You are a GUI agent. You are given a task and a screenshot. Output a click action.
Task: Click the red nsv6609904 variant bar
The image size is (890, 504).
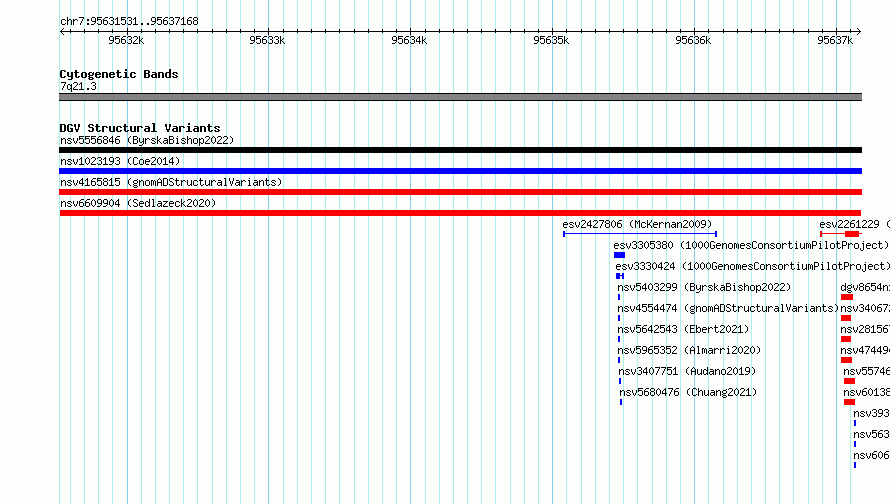click(460, 213)
